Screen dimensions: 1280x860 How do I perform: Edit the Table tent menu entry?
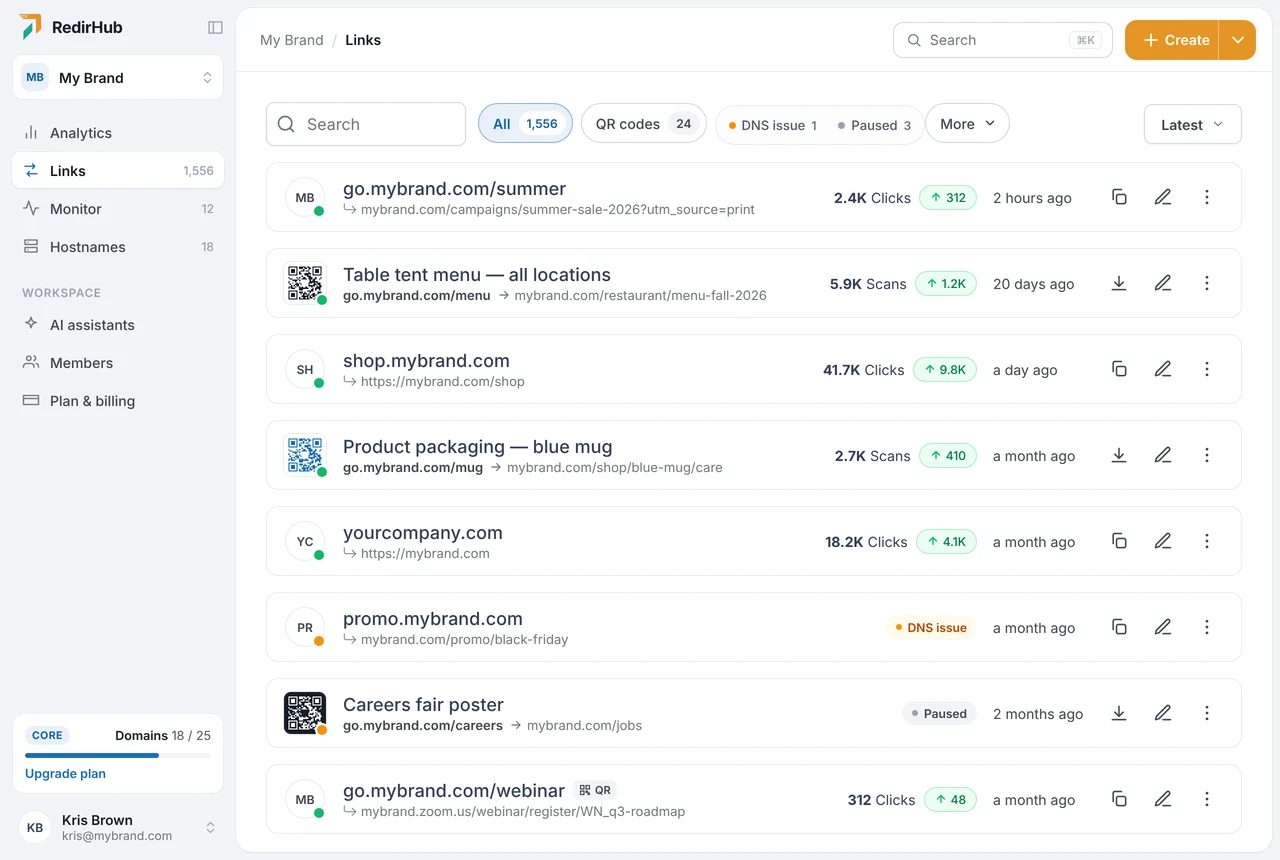pos(1163,283)
